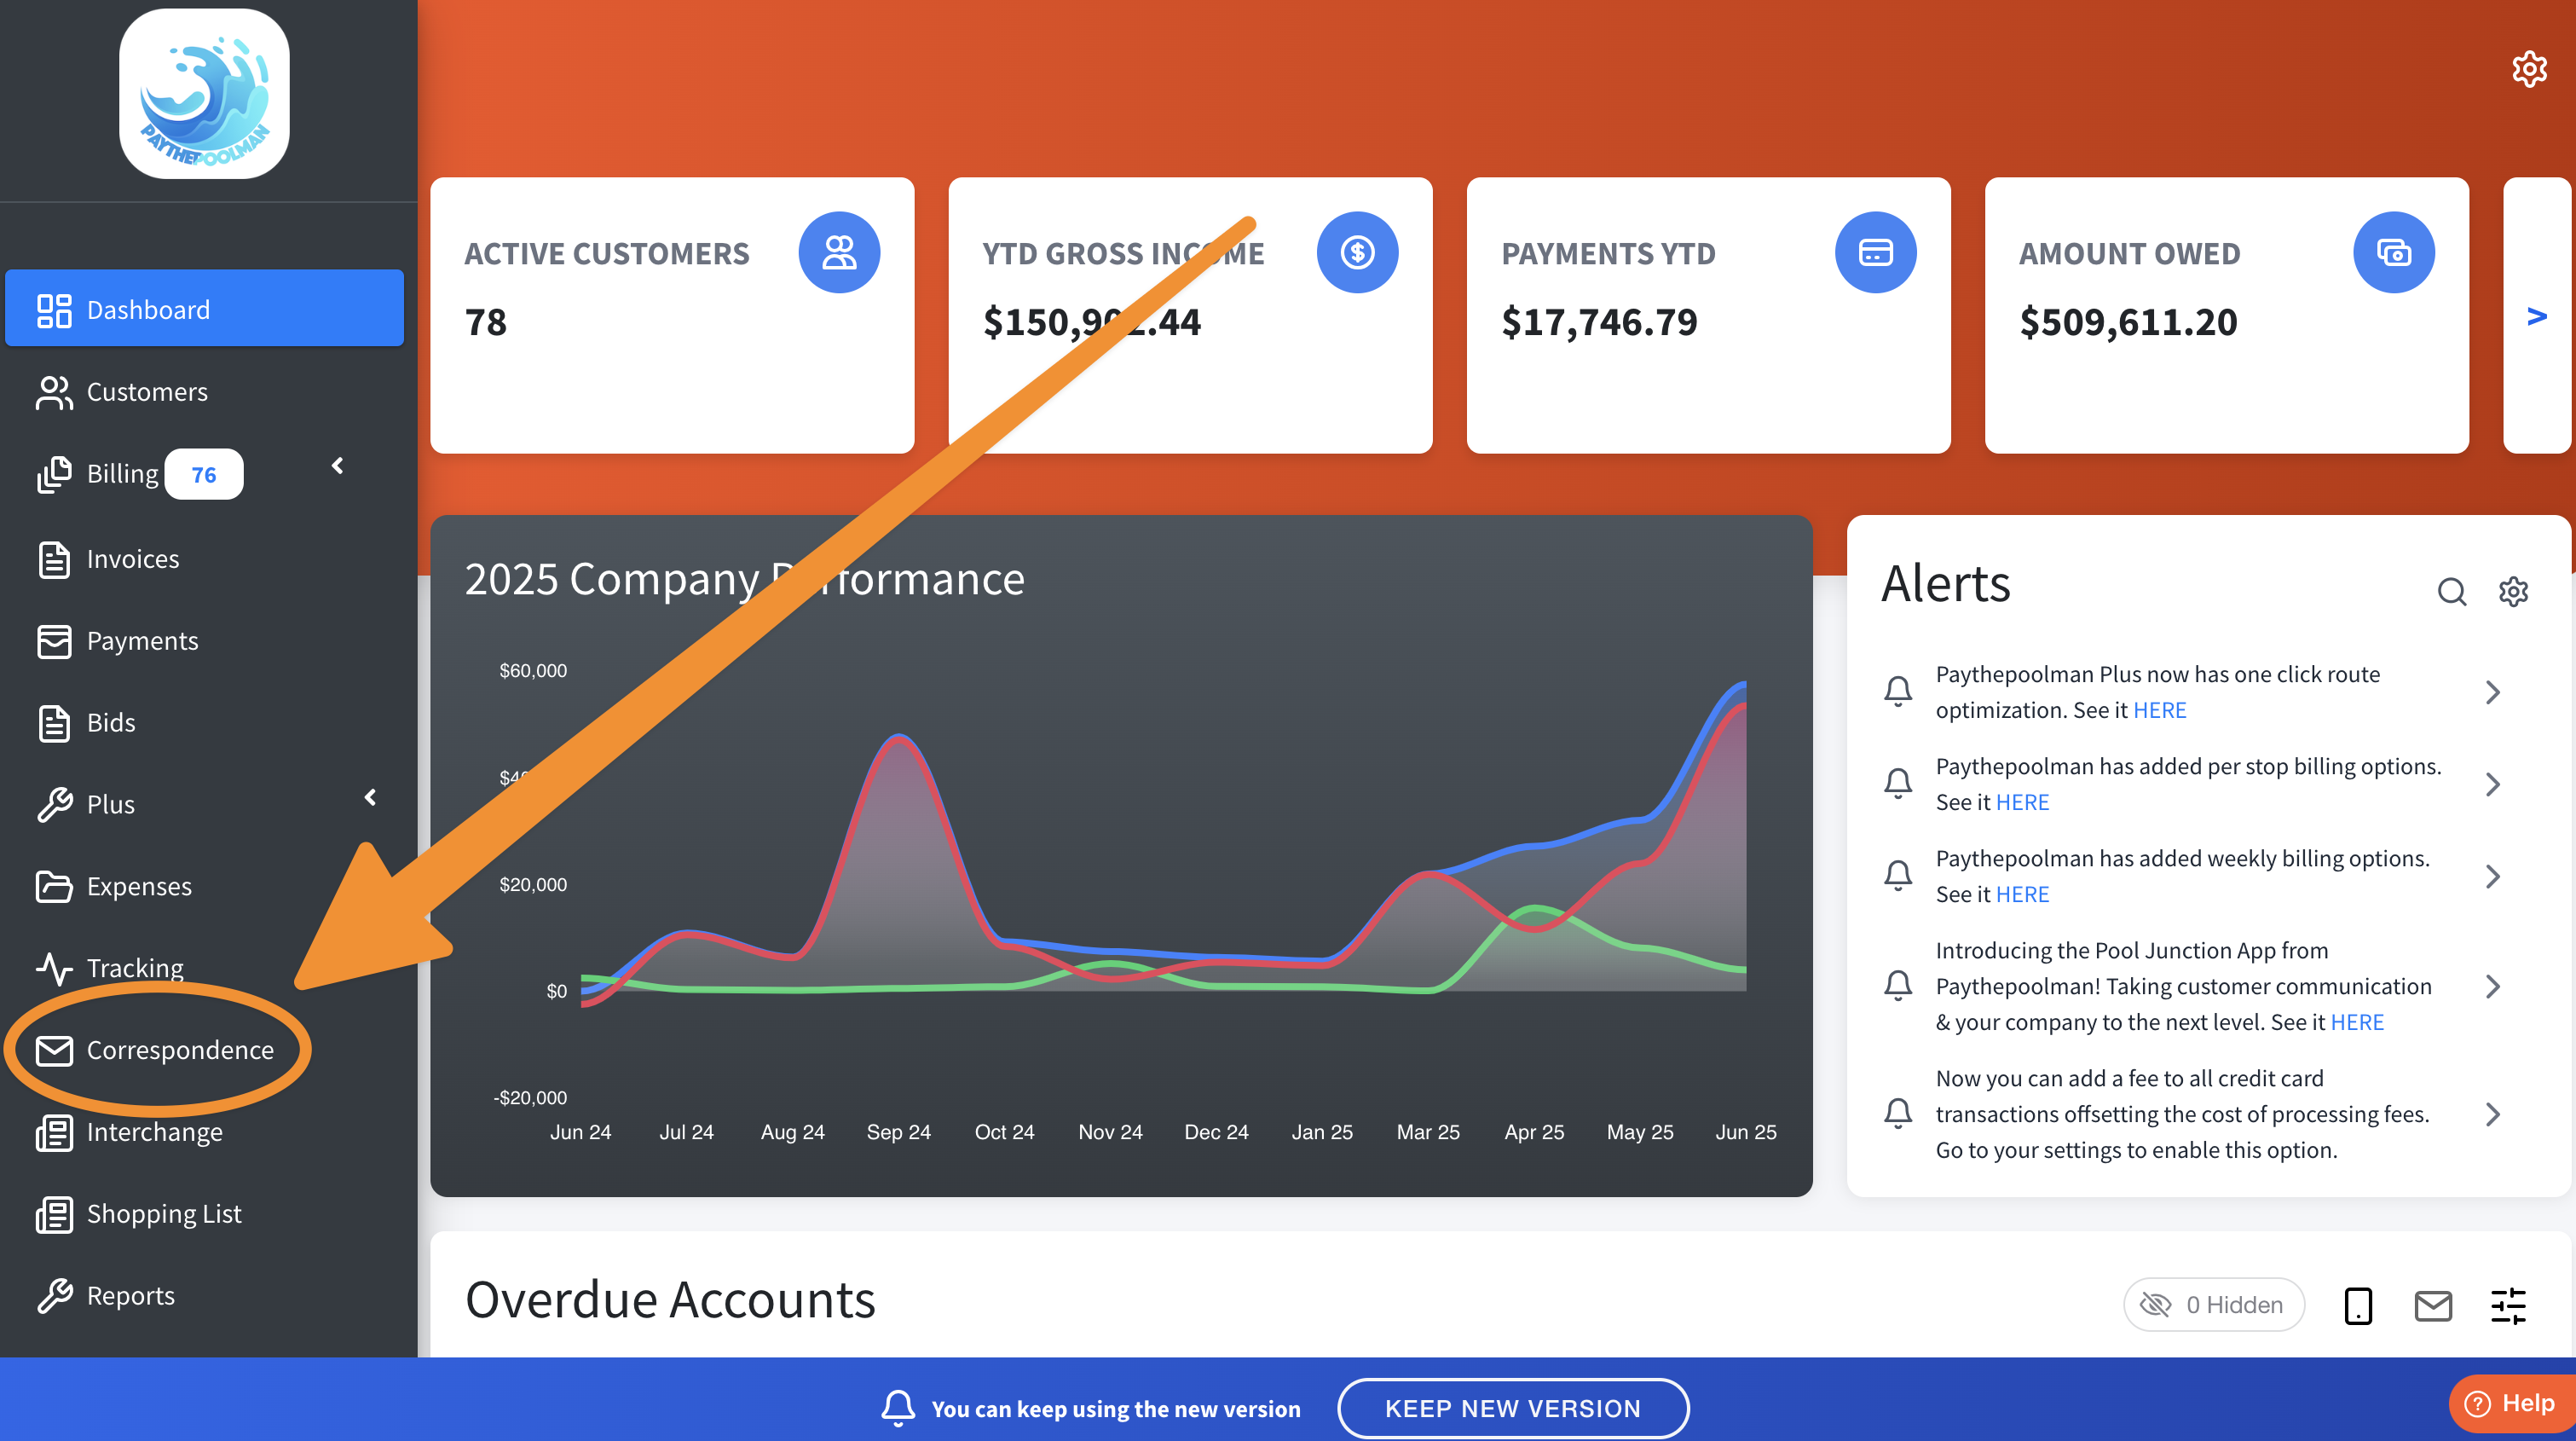
Task: Click the Active Customers people icon
Action: point(838,252)
